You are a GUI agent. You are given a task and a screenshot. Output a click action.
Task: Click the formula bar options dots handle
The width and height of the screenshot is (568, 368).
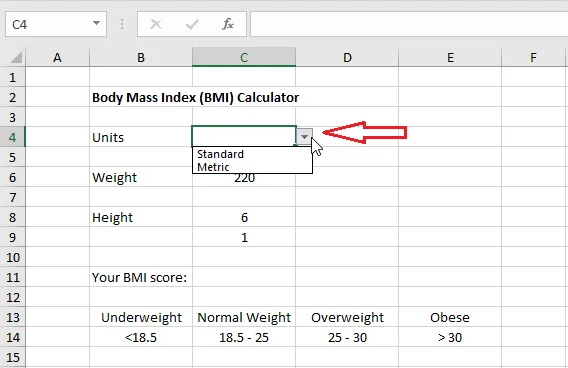point(122,24)
